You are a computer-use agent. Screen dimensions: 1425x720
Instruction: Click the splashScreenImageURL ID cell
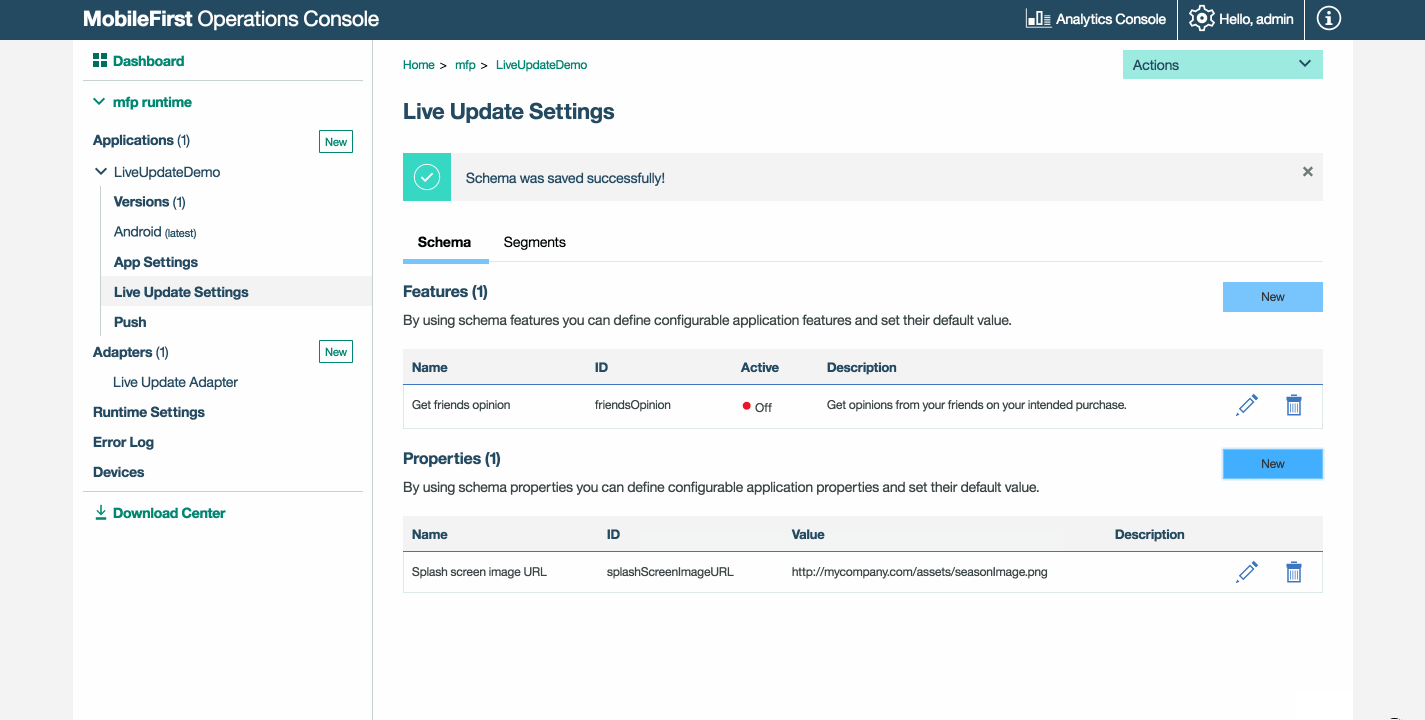click(671, 572)
